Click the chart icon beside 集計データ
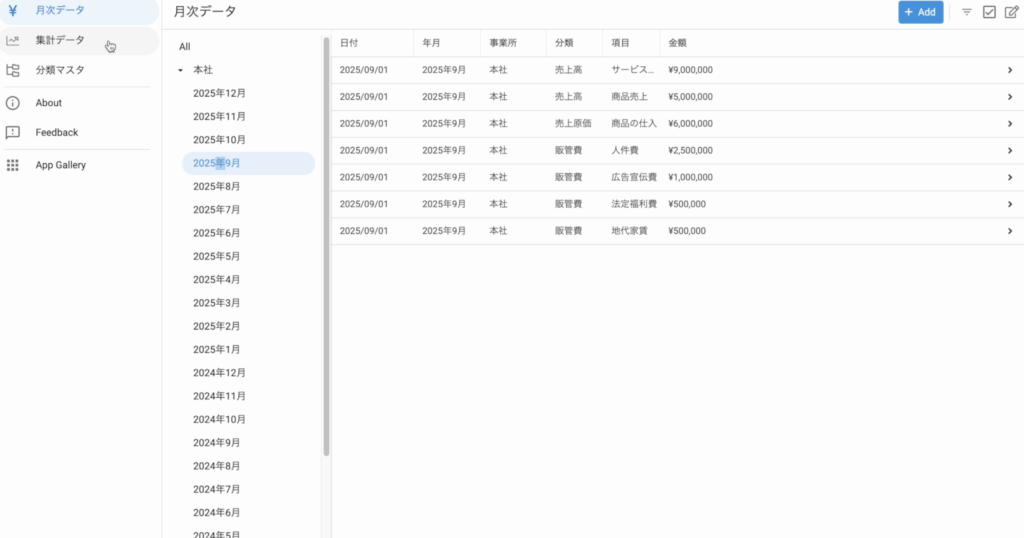The image size is (1024, 538). point(13,41)
